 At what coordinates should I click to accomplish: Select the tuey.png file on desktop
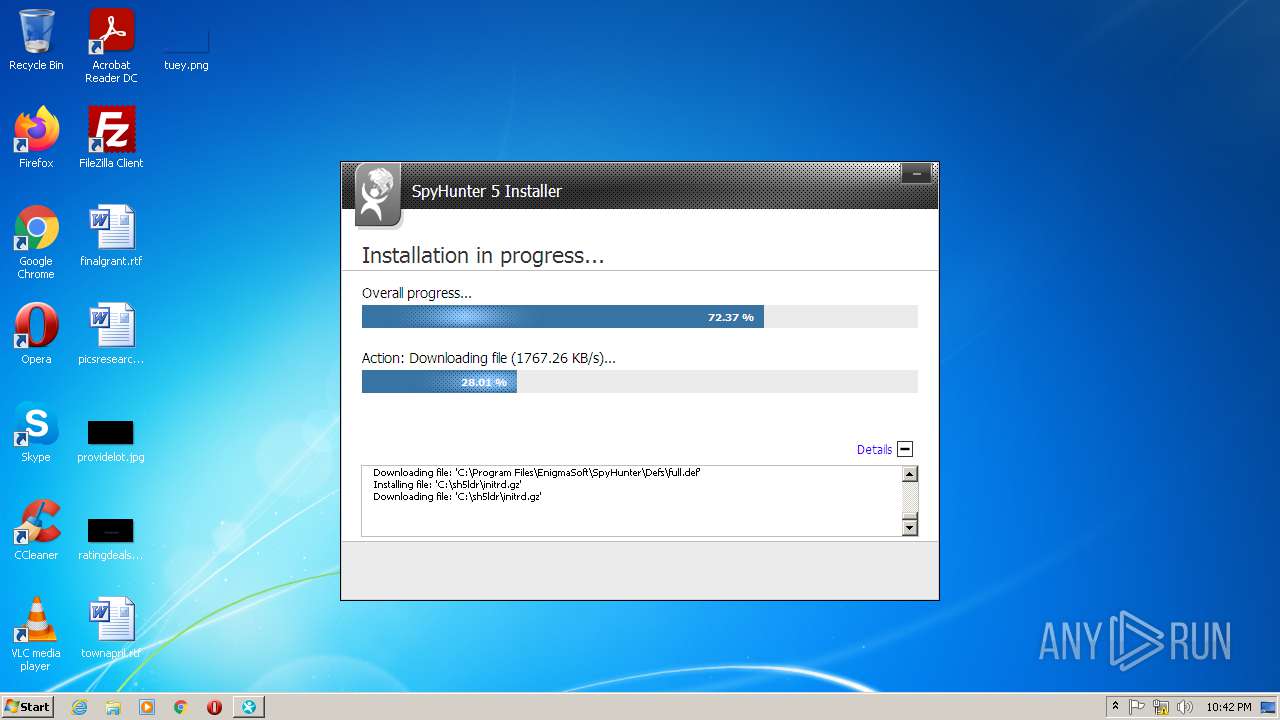186,46
